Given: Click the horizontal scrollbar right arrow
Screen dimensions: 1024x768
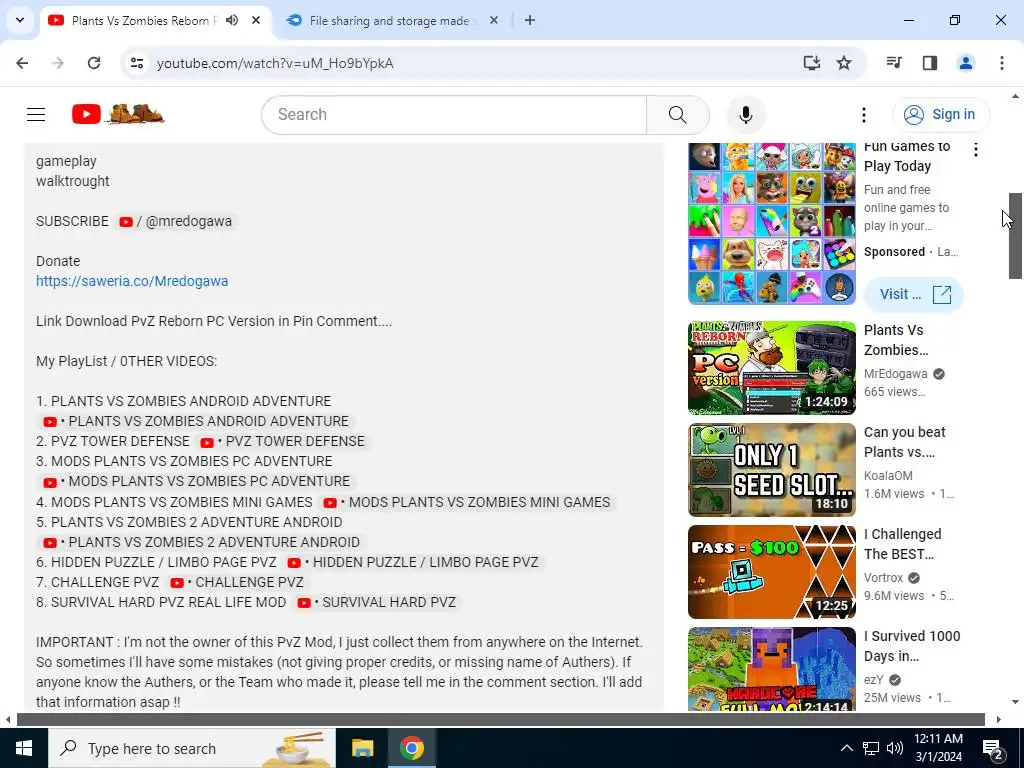Looking at the screenshot, I should point(999,720).
